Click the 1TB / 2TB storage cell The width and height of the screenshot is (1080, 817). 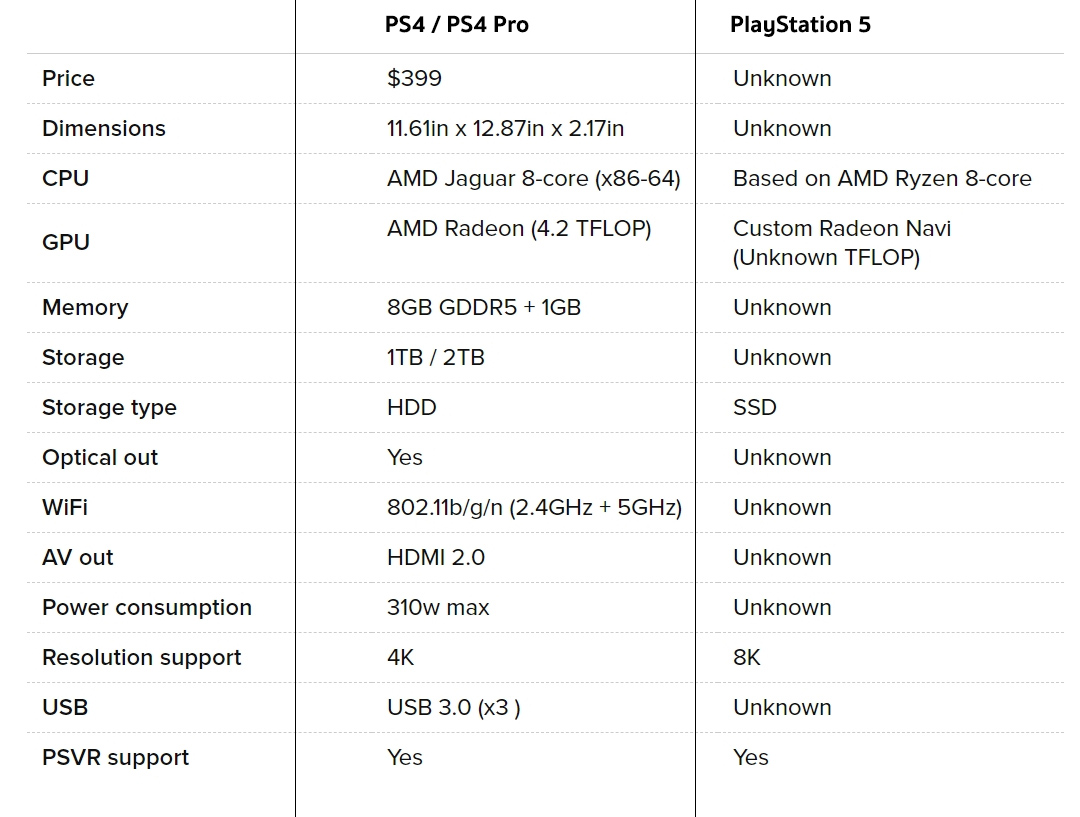point(436,357)
